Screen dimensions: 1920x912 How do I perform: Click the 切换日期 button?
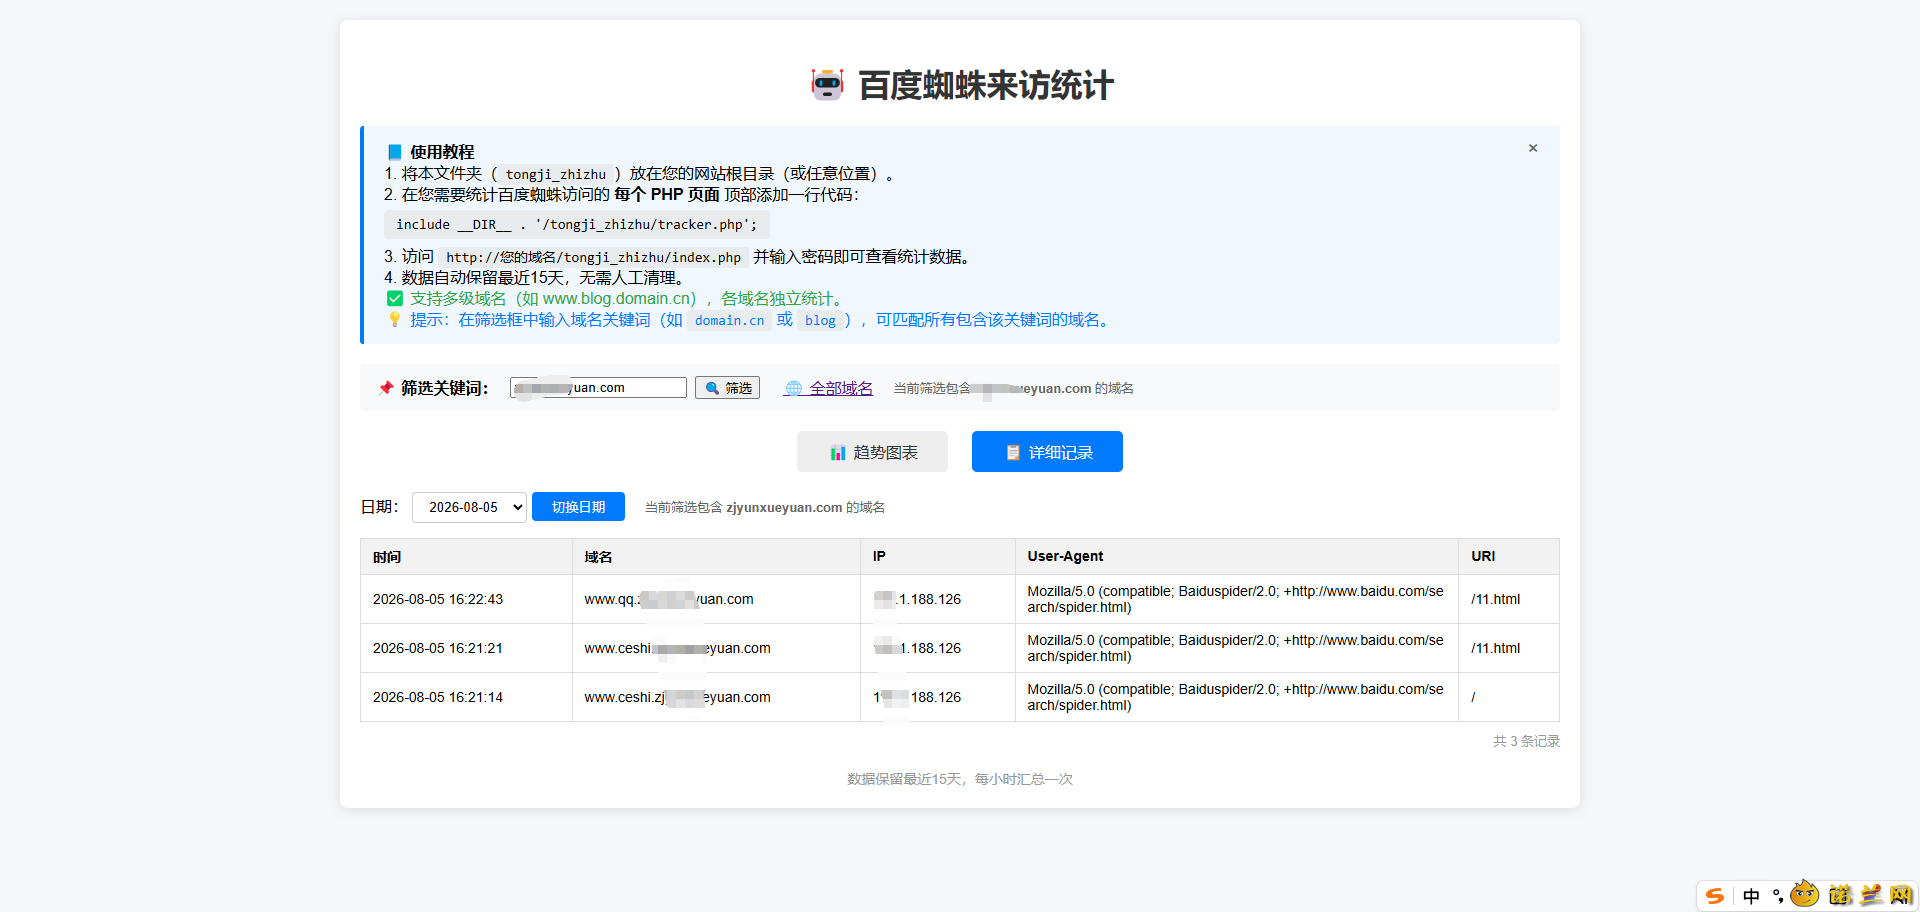pos(578,507)
